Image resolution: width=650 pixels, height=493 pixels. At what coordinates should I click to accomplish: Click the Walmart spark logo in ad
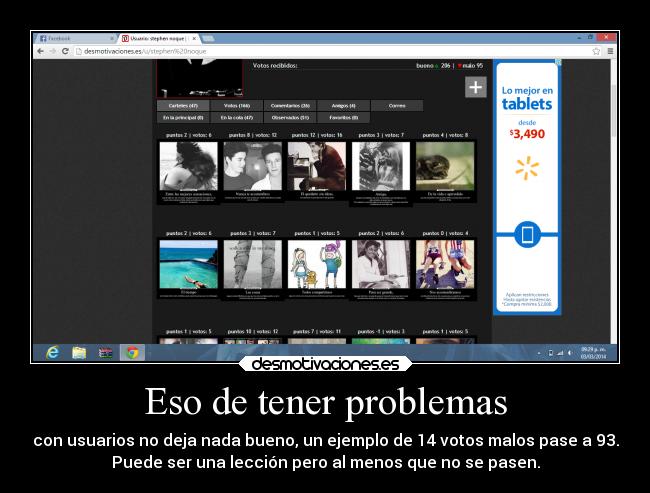click(527, 168)
